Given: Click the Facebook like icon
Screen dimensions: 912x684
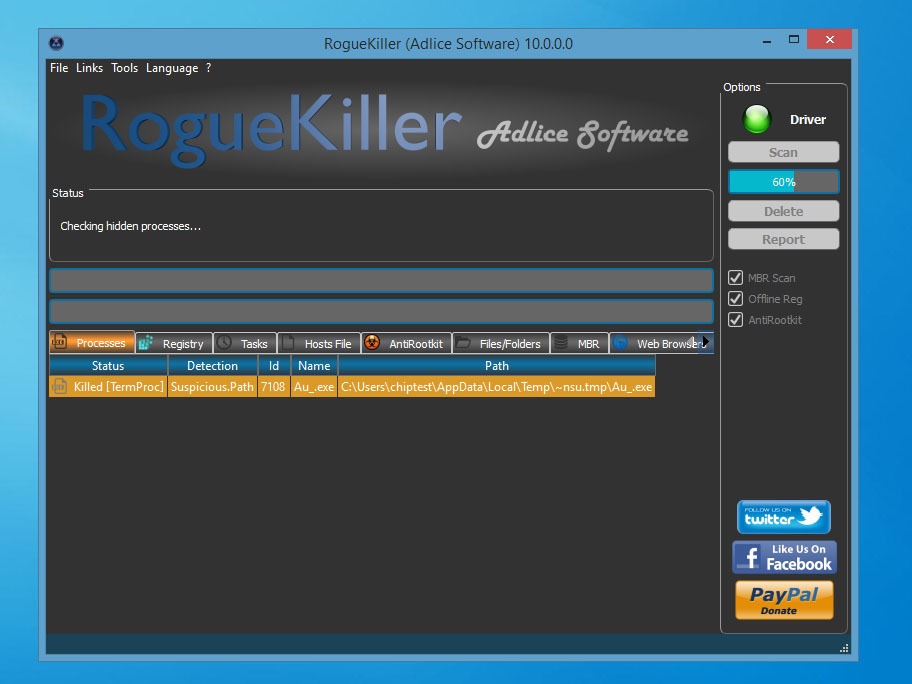Looking at the screenshot, I should [783, 557].
